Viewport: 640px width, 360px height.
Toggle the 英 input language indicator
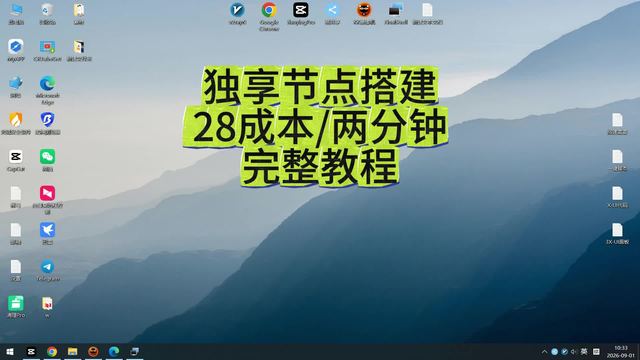point(584,351)
